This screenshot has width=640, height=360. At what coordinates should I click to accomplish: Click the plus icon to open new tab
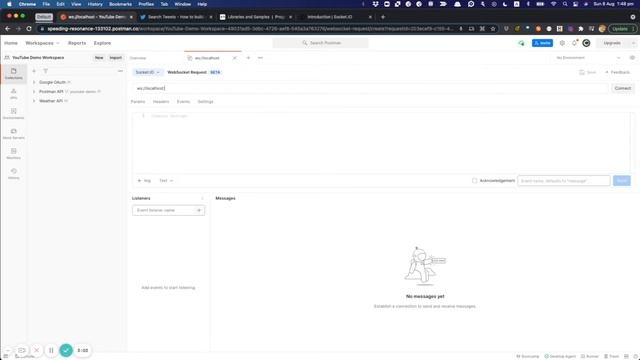point(248,58)
